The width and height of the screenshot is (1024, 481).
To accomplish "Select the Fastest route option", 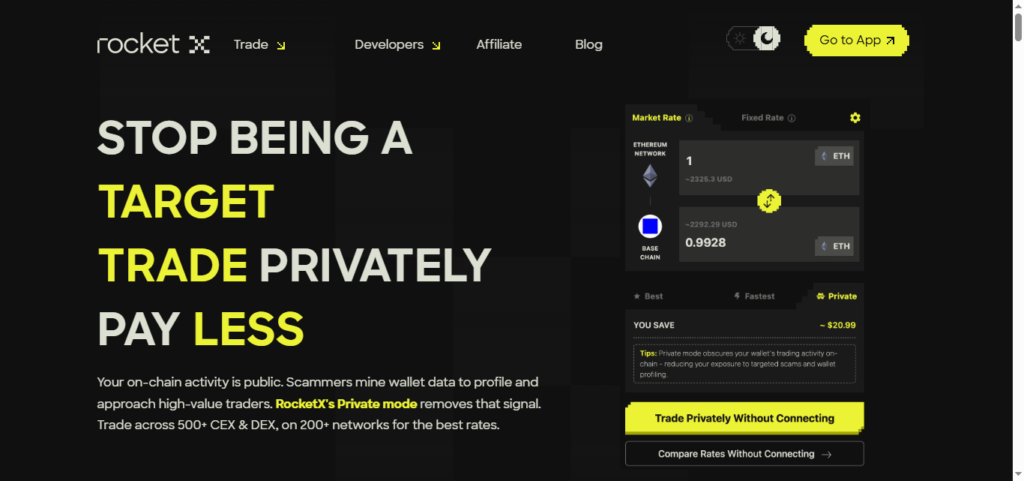I will click(x=754, y=296).
